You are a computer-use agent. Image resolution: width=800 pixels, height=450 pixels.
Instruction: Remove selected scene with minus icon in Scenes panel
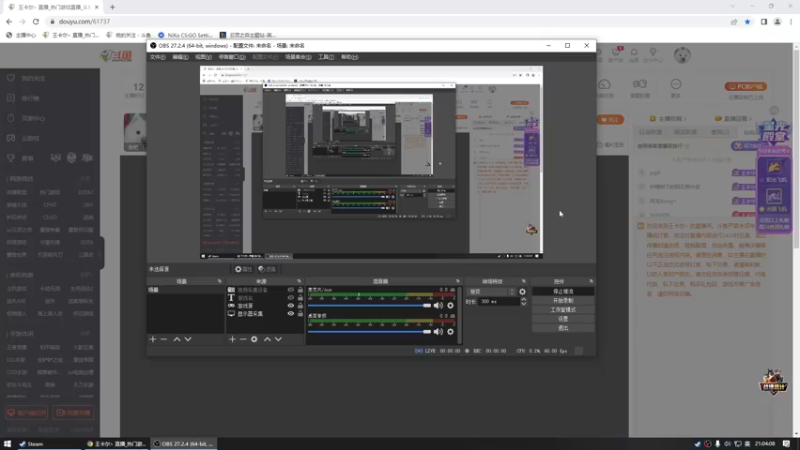(164, 339)
